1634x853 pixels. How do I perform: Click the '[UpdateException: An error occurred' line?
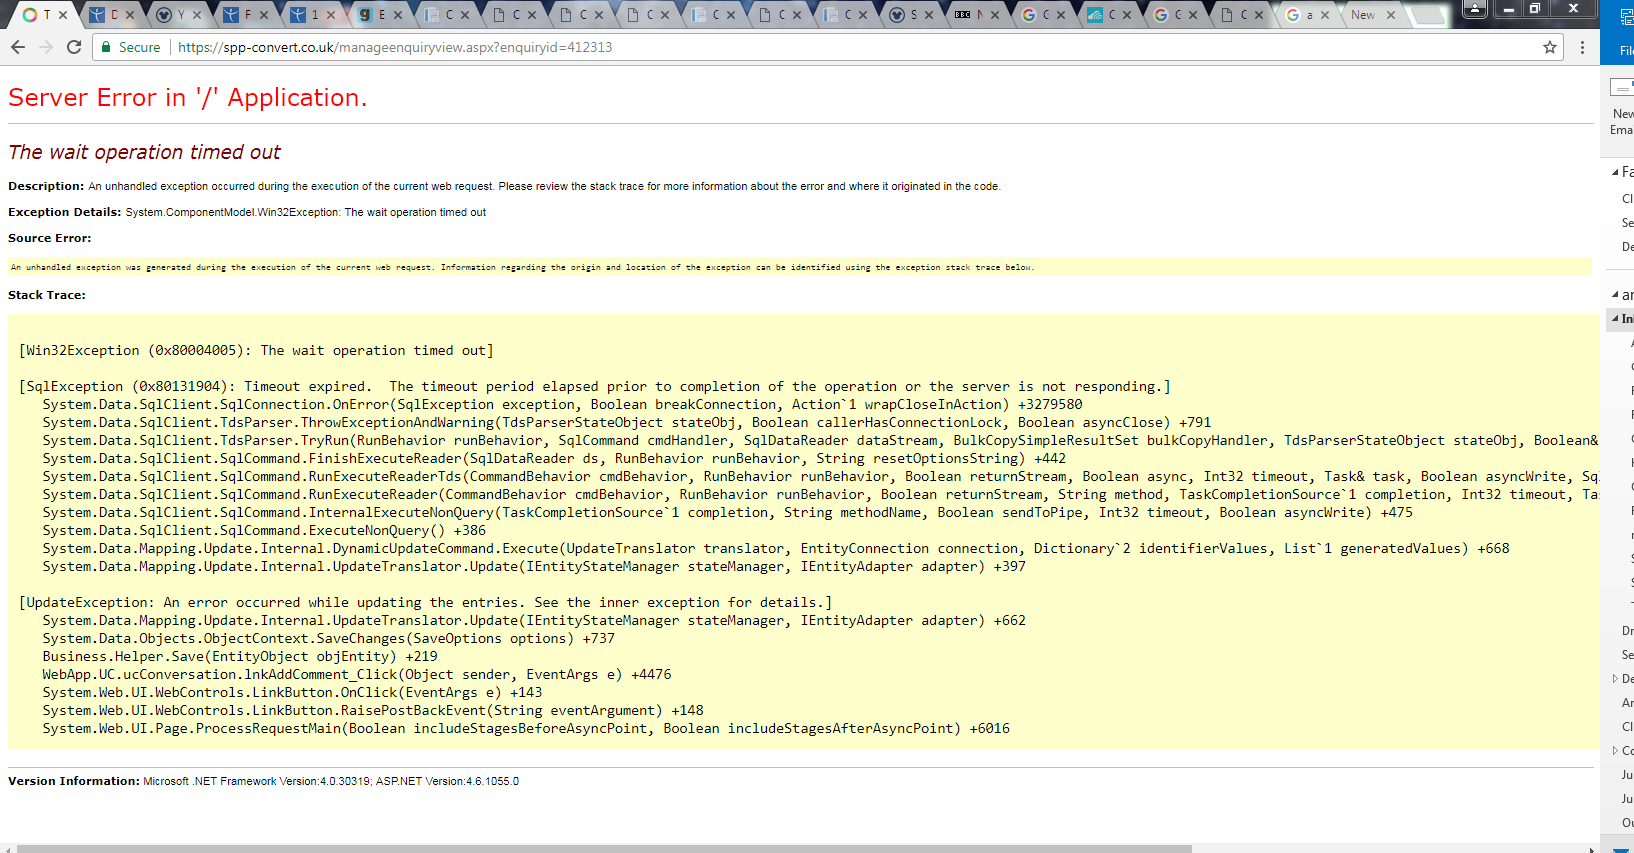[x=426, y=603]
